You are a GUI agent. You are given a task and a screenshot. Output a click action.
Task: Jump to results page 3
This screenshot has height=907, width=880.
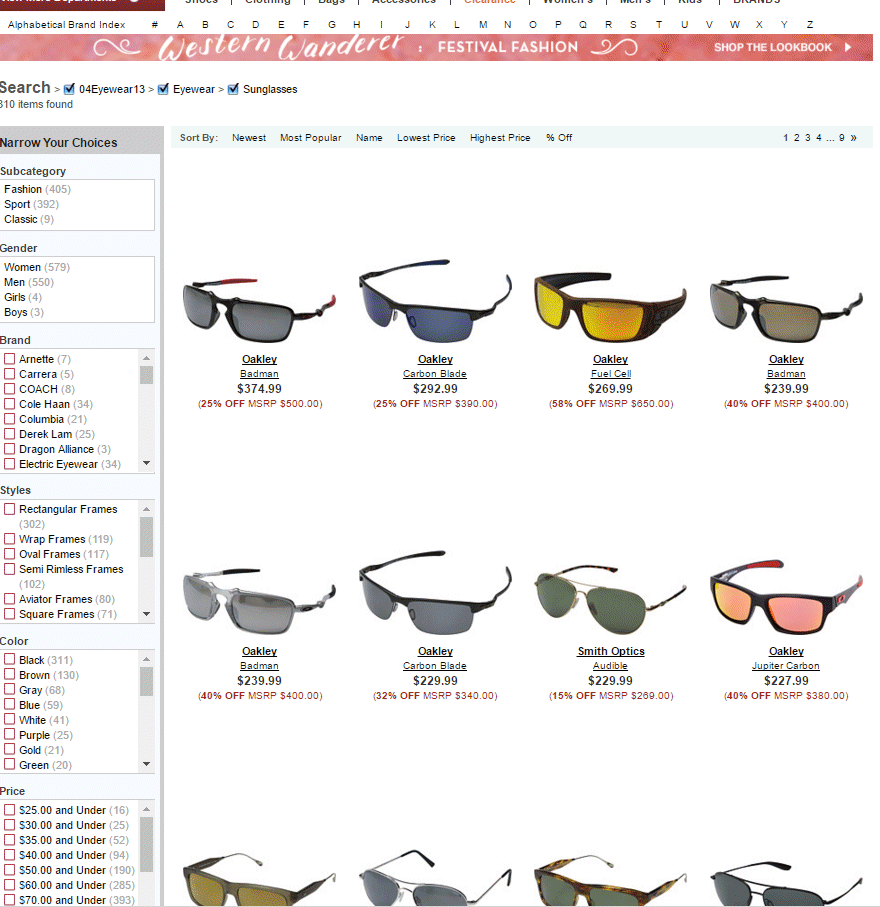[x=808, y=138]
